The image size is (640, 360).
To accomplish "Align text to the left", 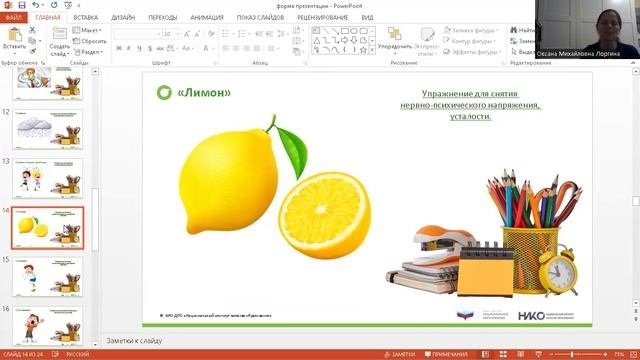I will (226, 48).
